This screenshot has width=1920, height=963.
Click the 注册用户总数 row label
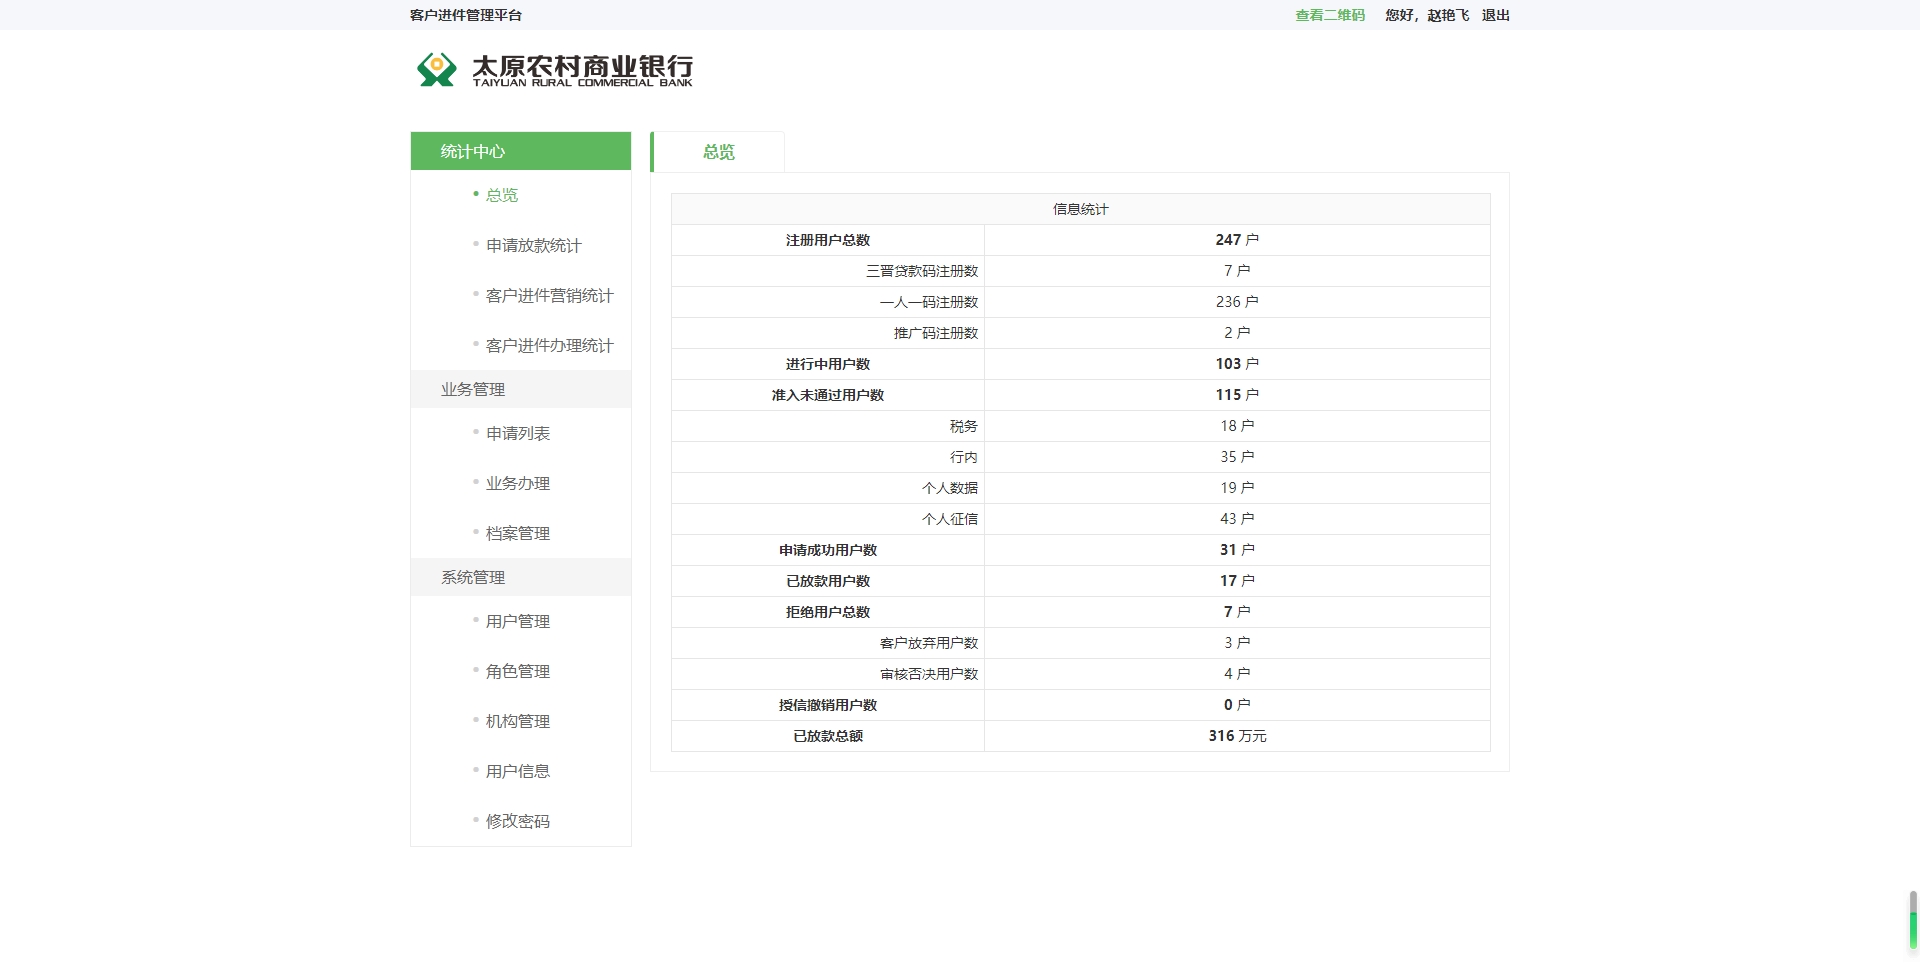click(x=828, y=240)
